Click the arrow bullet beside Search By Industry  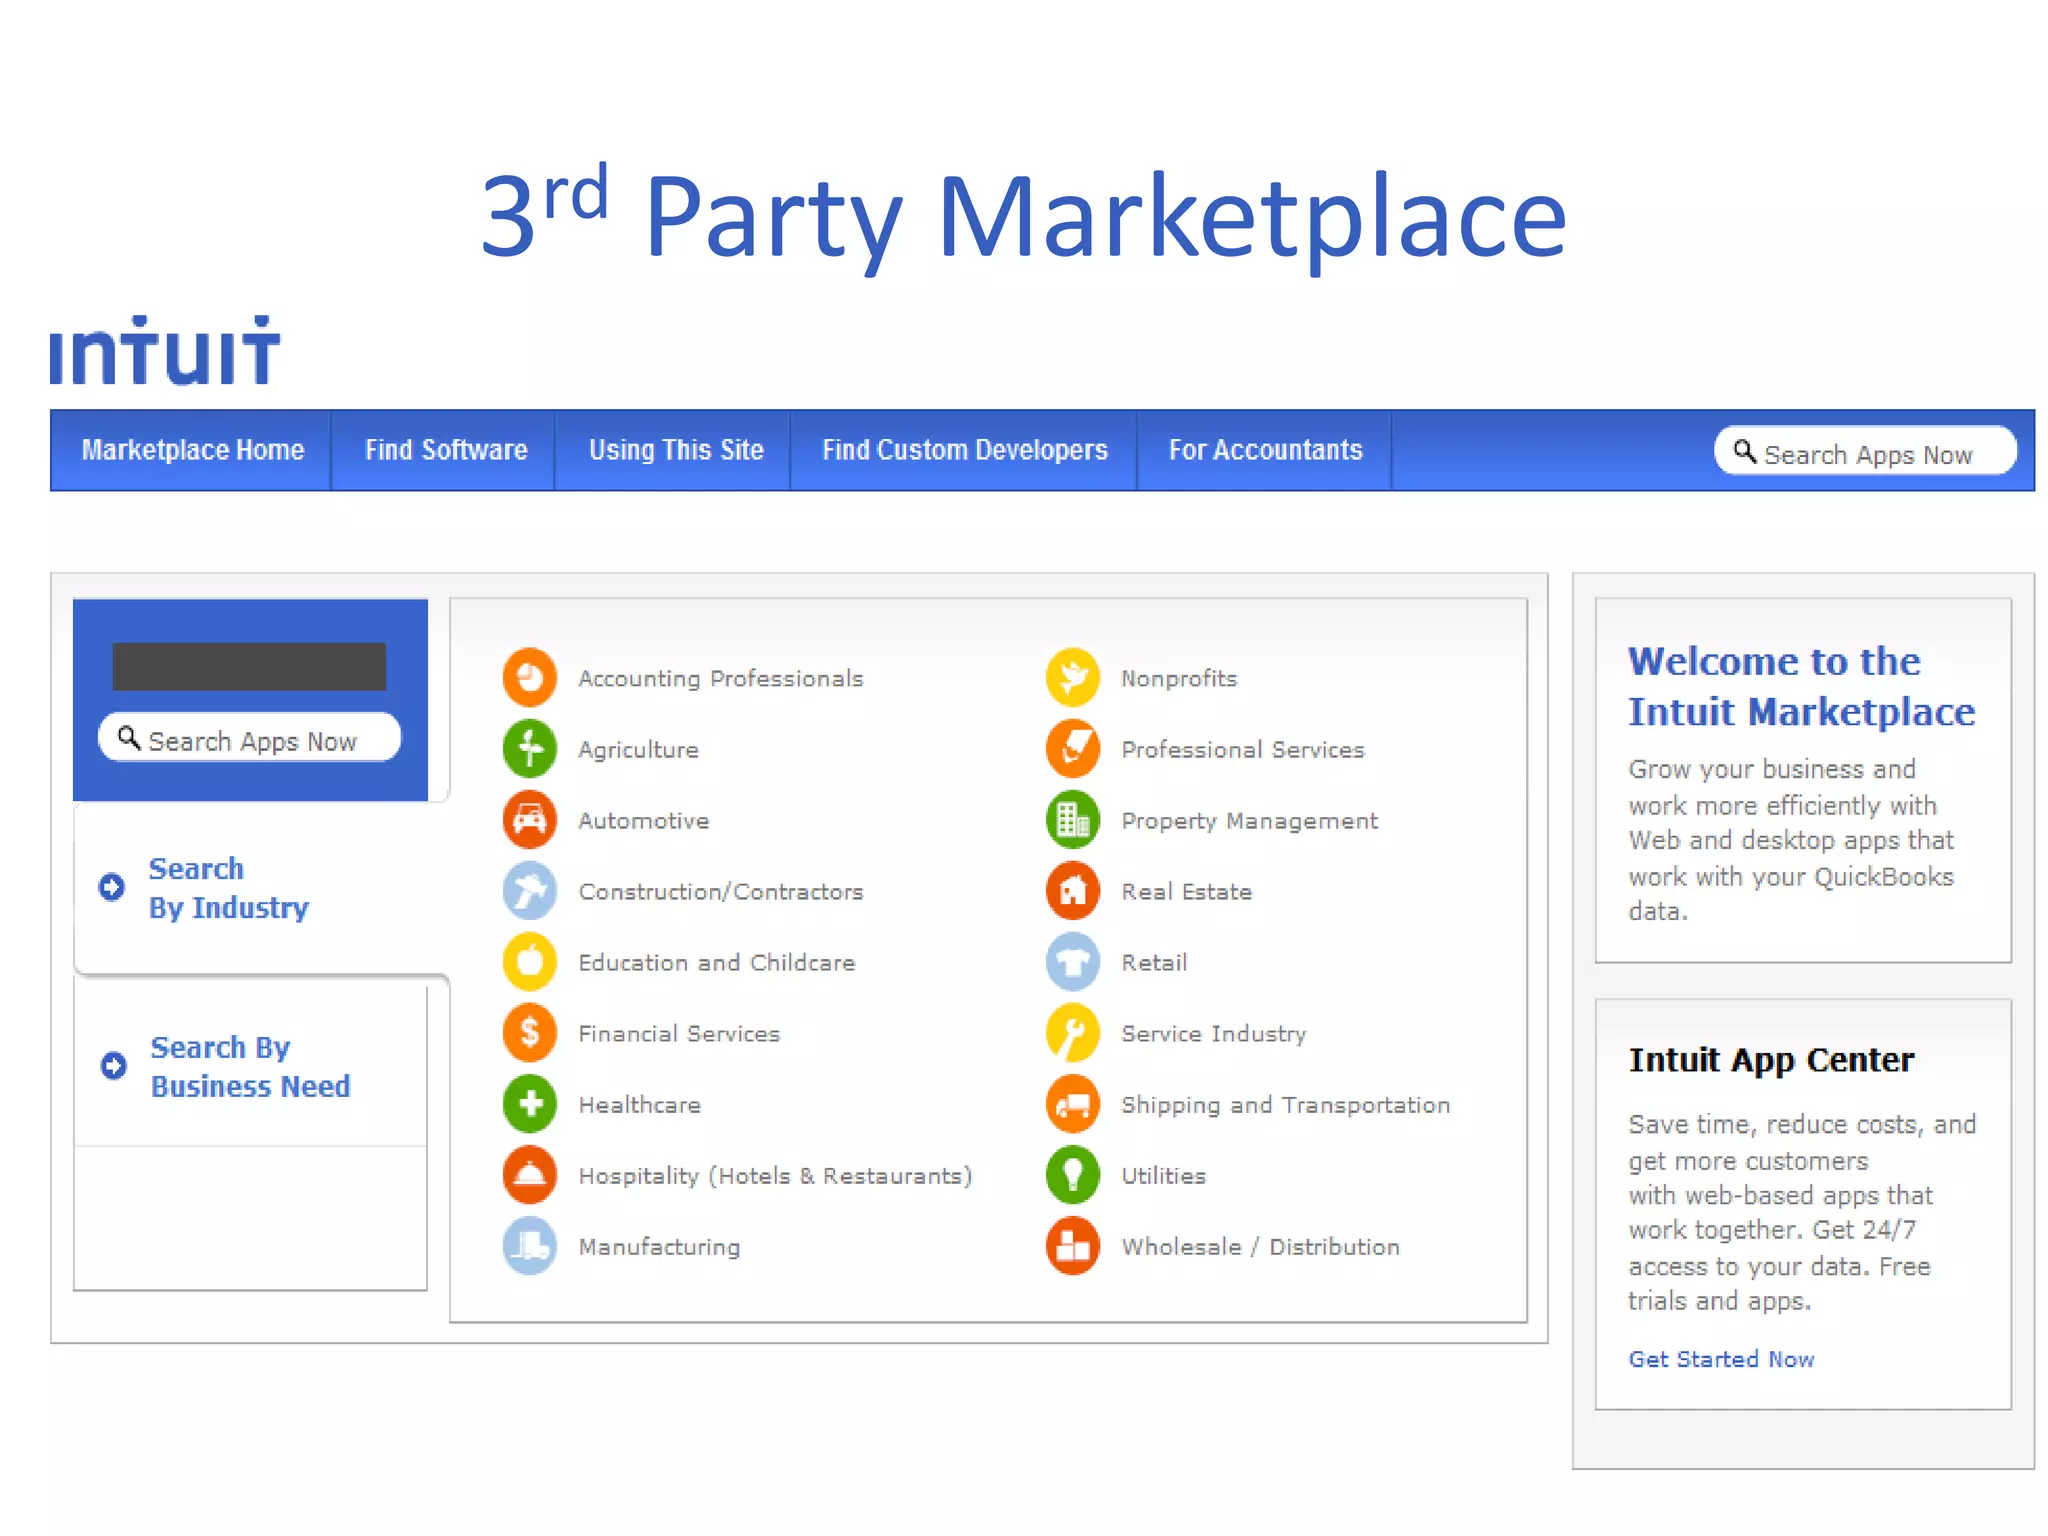[x=112, y=886]
